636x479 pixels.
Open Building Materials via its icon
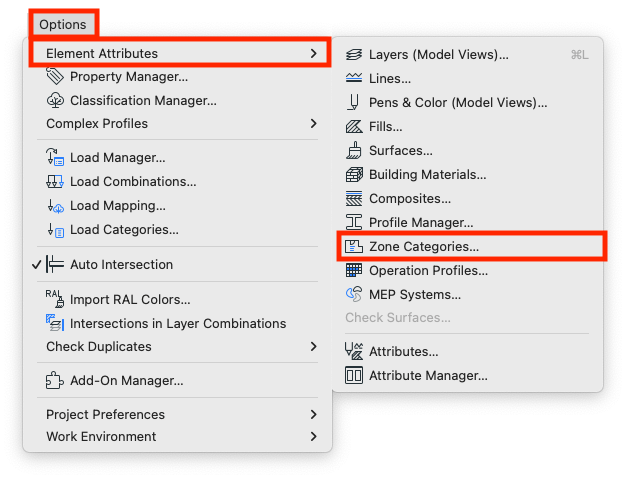(x=354, y=174)
